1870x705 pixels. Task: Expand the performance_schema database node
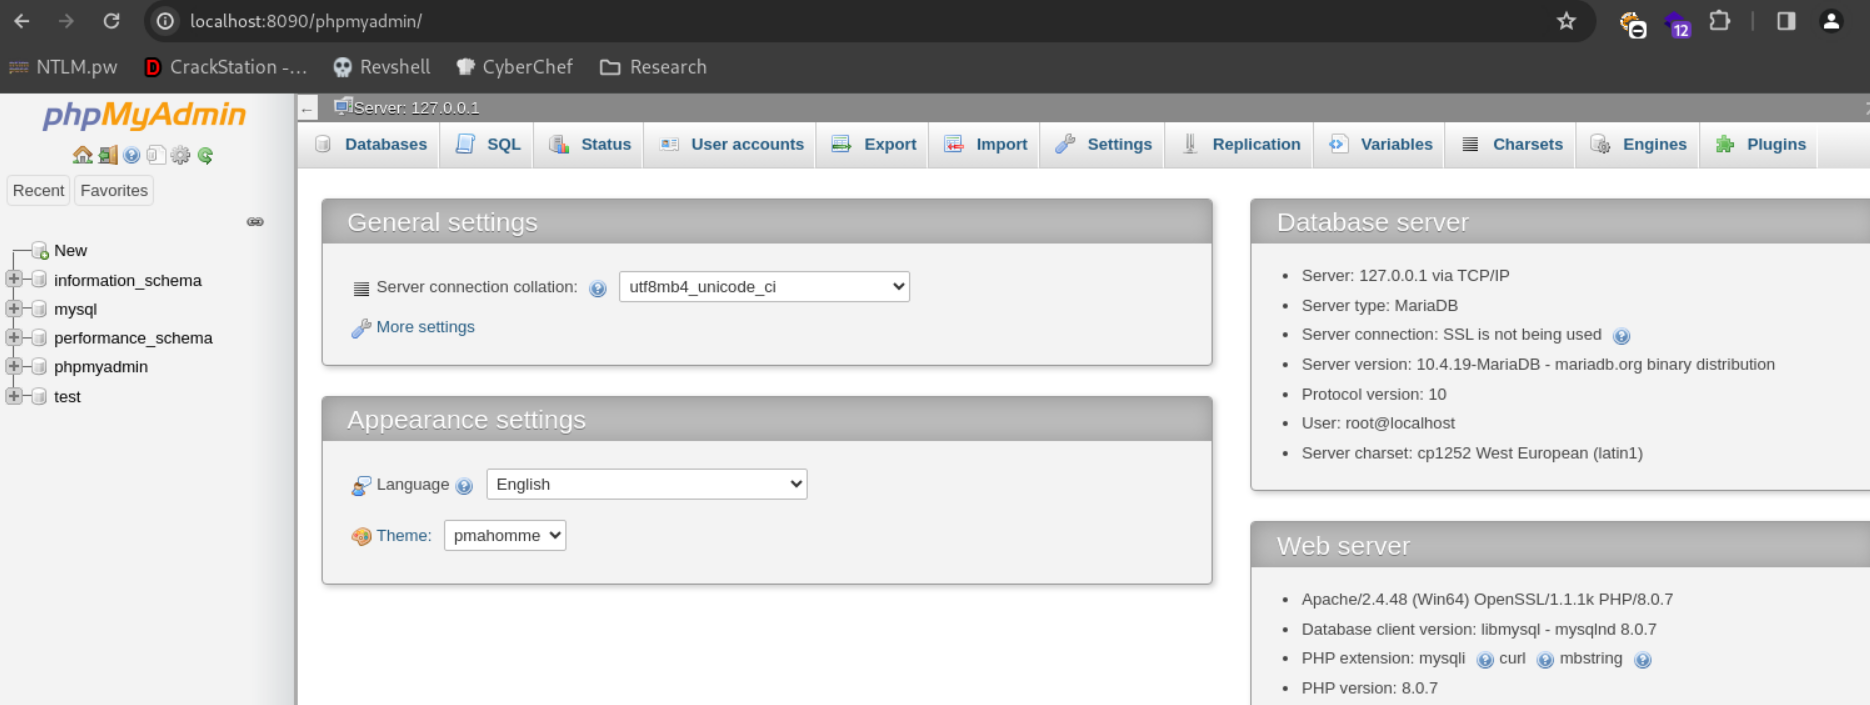point(13,337)
